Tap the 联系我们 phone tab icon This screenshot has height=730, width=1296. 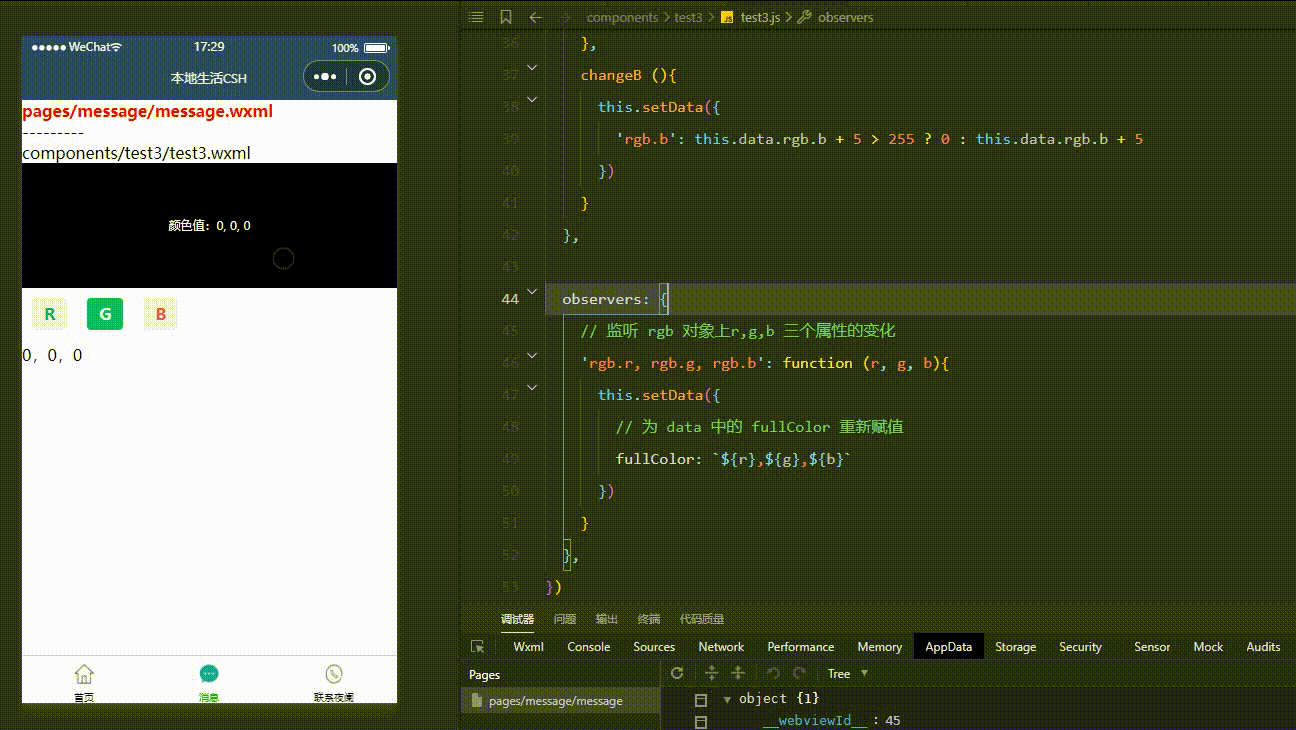click(x=333, y=675)
